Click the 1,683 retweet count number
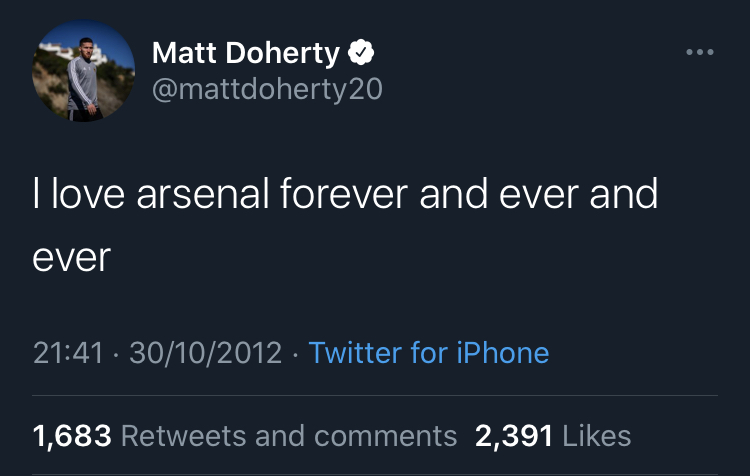 click(x=72, y=436)
